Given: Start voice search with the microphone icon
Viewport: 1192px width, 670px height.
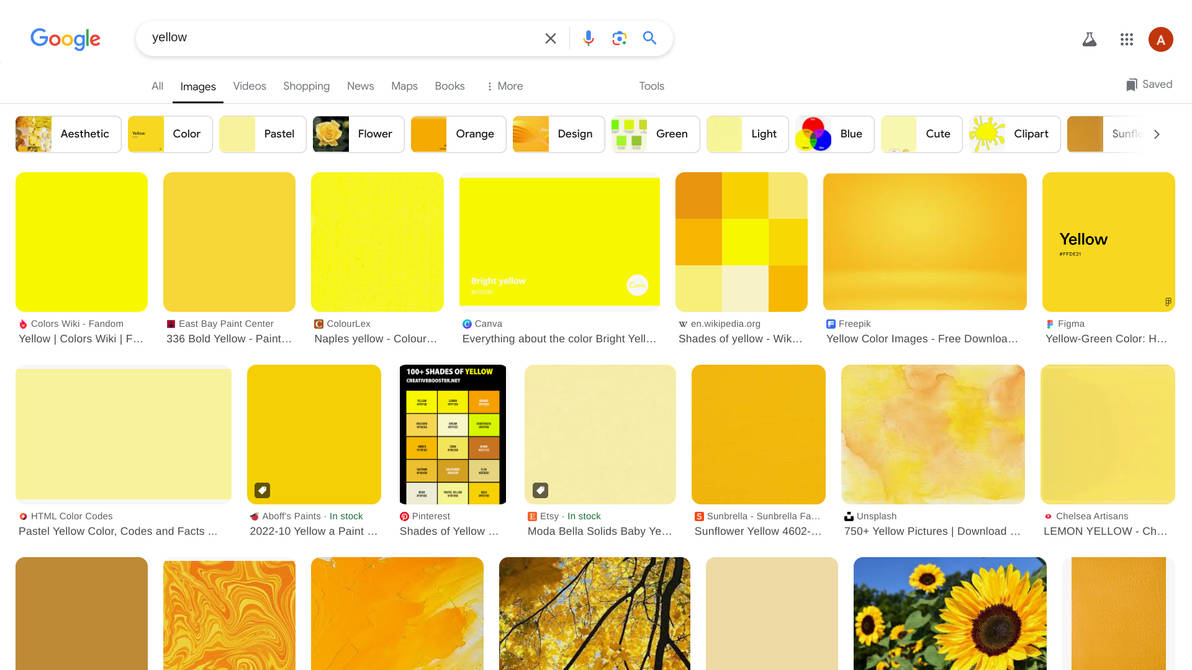Looking at the screenshot, I should pyautogui.click(x=588, y=38).
